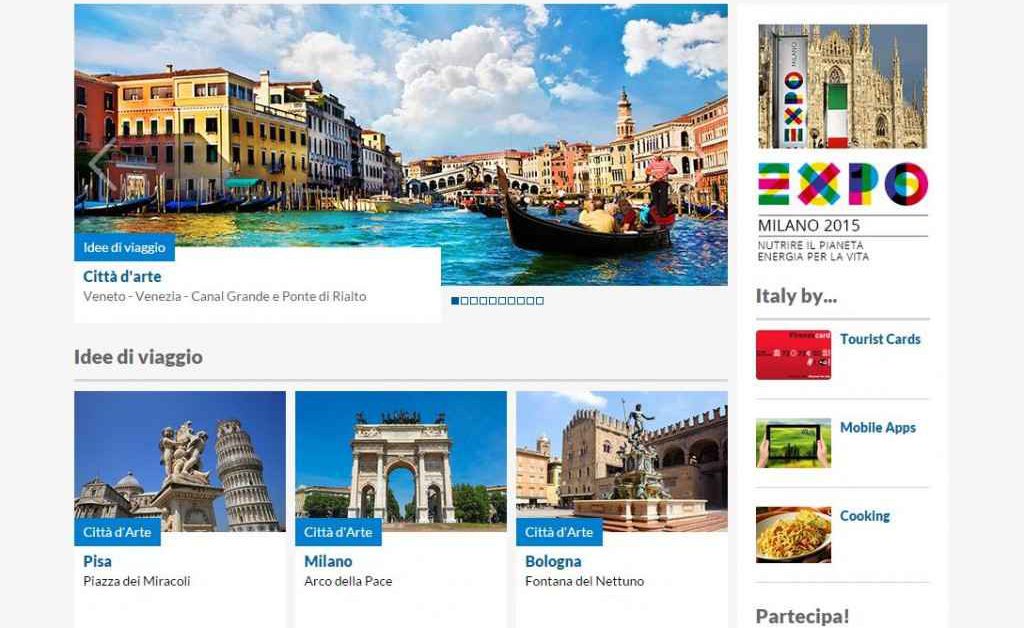The height and width of the screenshot is (628, 1024).
Task: Select the first carousel slide indicator dot
Action: (x=455, y=301)
